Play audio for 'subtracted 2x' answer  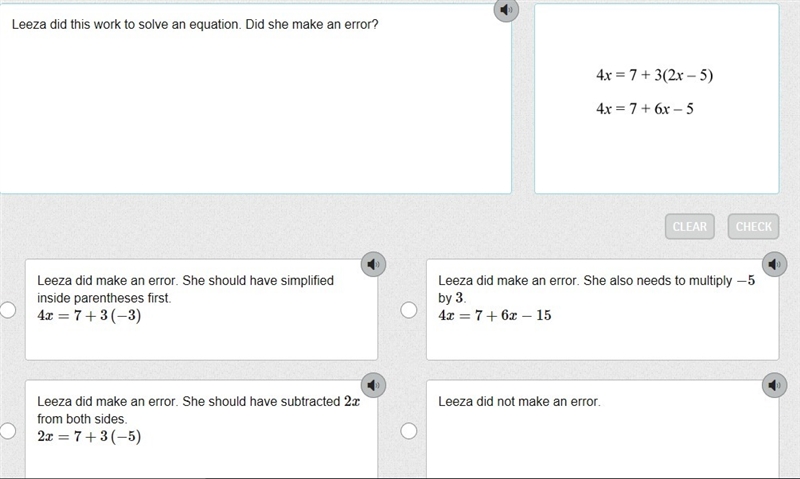(x=373, y=385)
